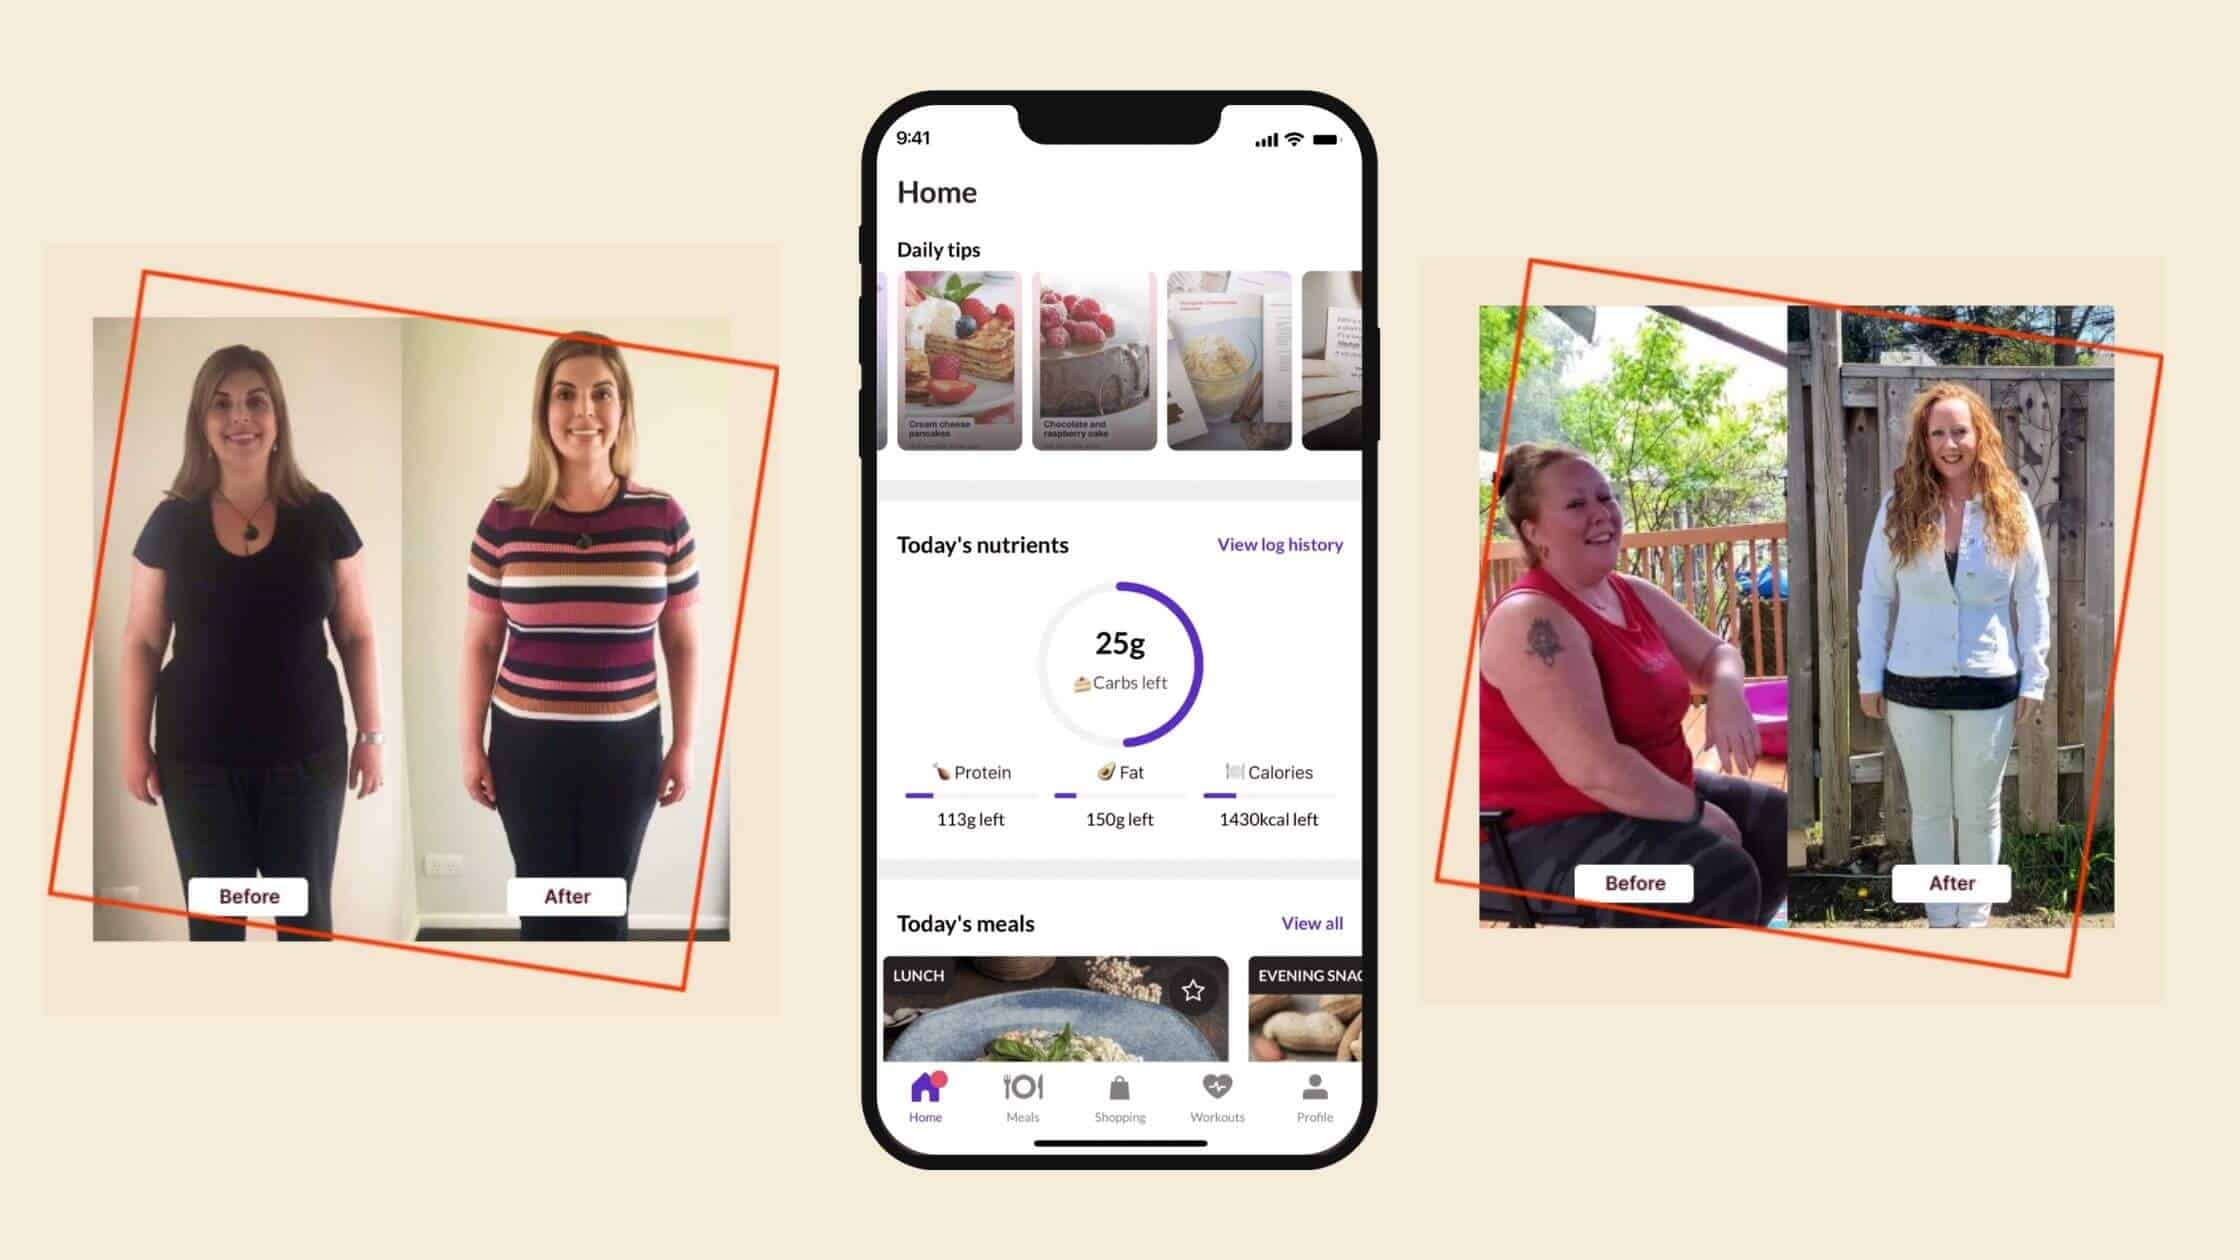Tap the Home tab in navigation bar

(x=925, y=1097)
